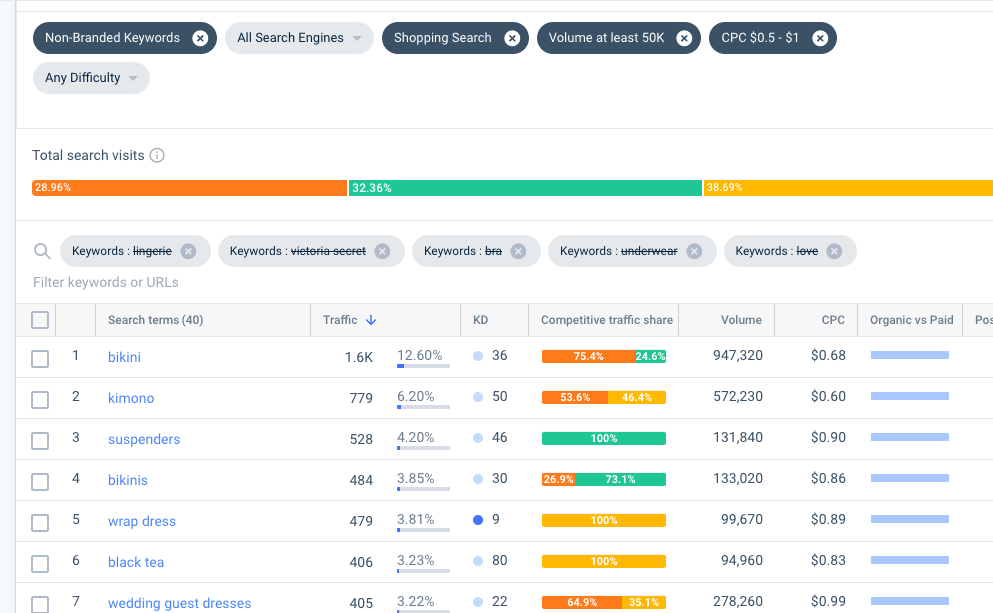Screen dimensions: 993x613
Task: Click the orange 75.4% share bar for bikini
Action: [x=588, y=357]
